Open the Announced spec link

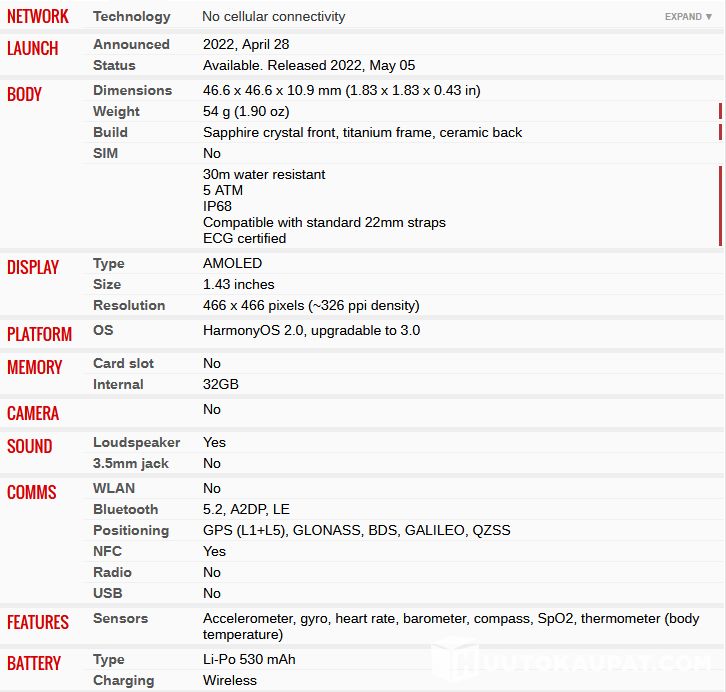pos(131,44)
